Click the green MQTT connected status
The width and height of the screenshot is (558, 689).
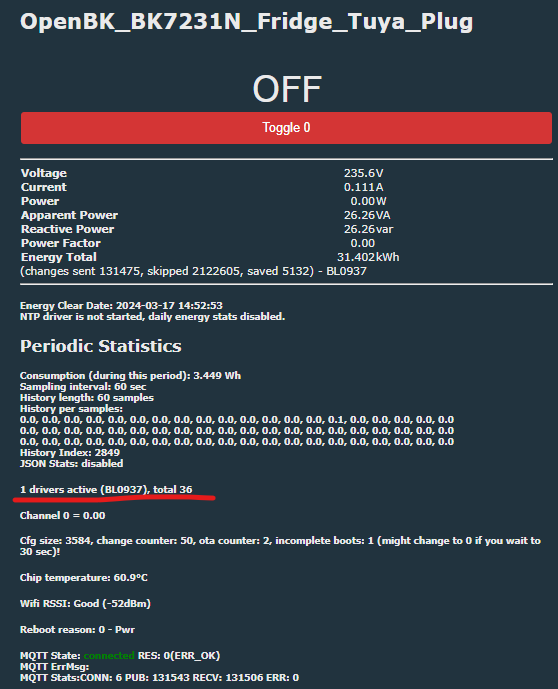click(109, 656)
